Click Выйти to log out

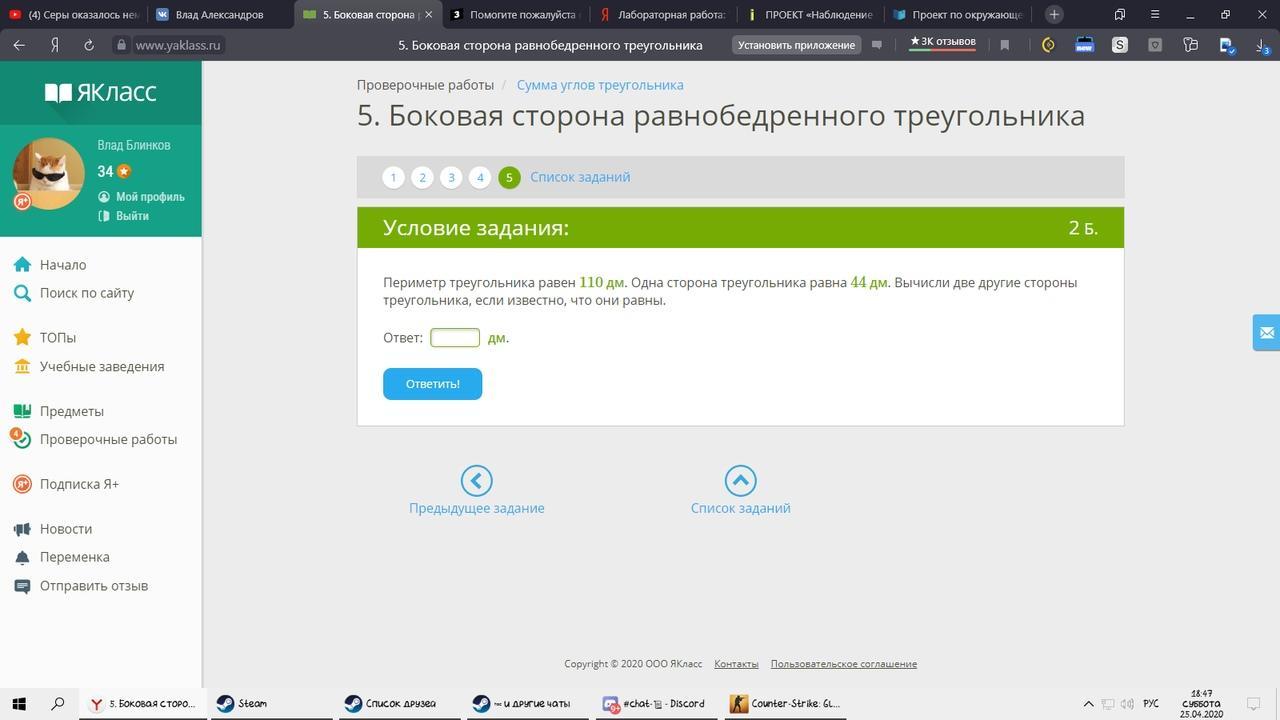point(132,216)
